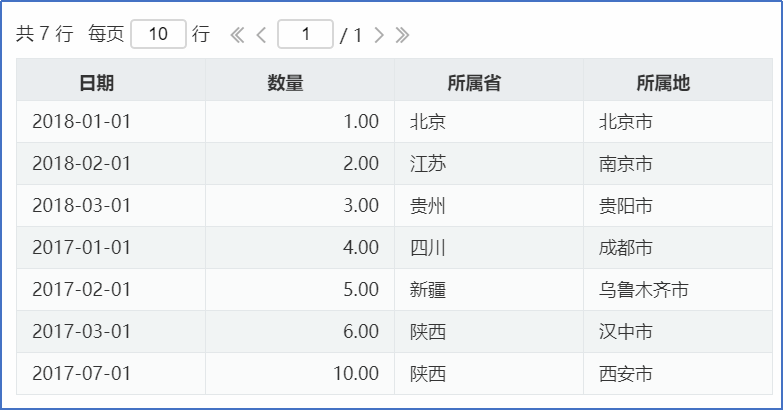Click the 所属地 column header
This screenshot has width=784, height=412.
point(678,80)
